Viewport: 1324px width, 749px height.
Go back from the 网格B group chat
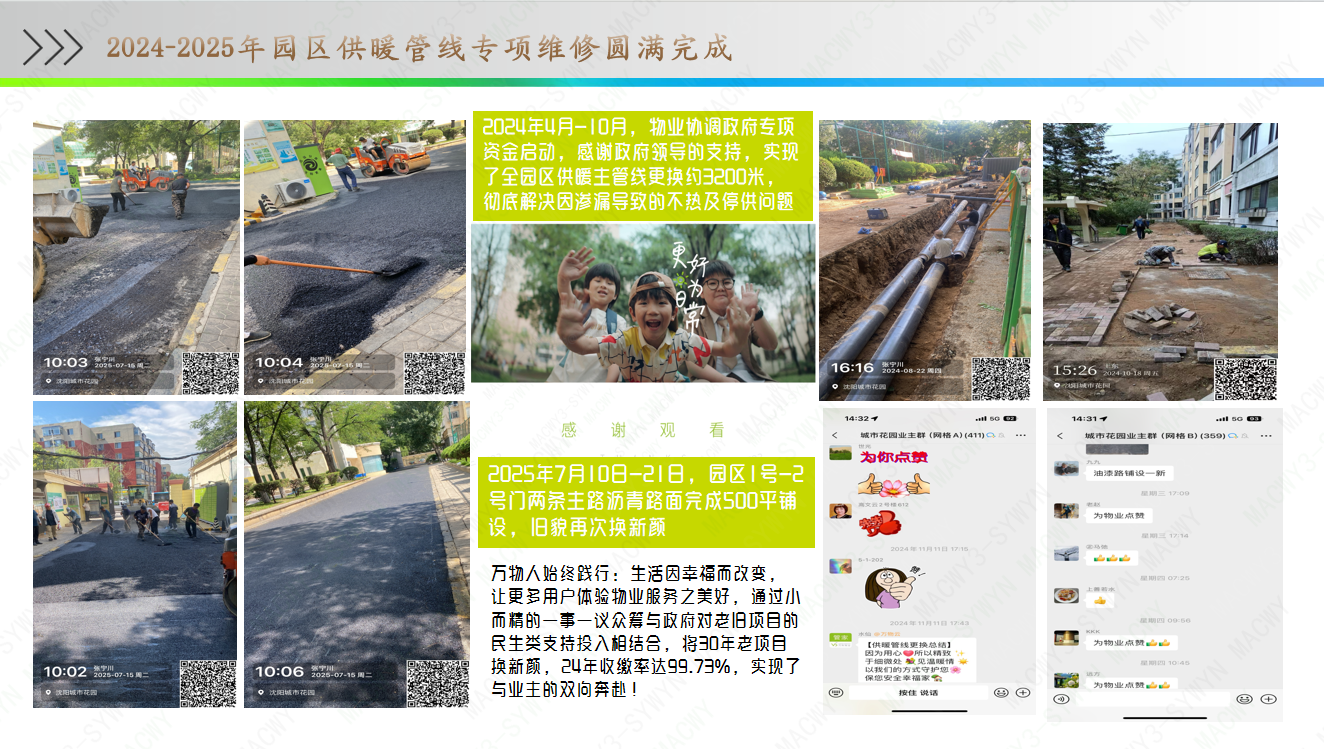[x=1060, y=436]
